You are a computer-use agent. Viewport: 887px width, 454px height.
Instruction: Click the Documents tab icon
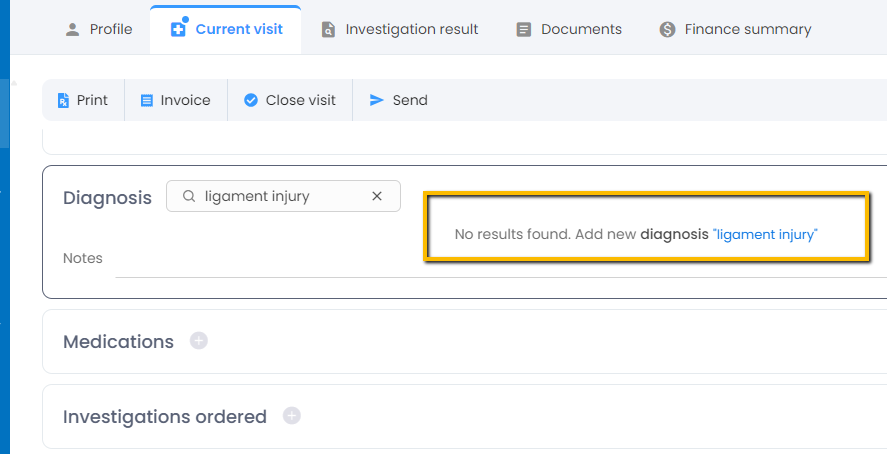click(524, 30)
